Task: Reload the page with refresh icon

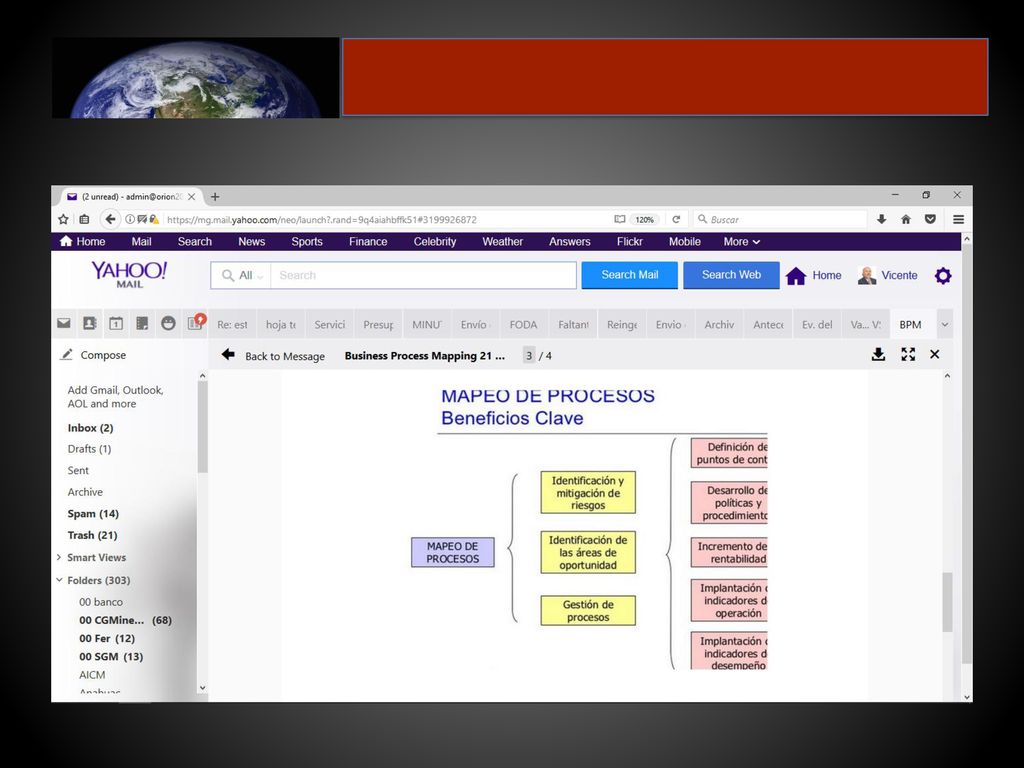Action: click(676, 219)
